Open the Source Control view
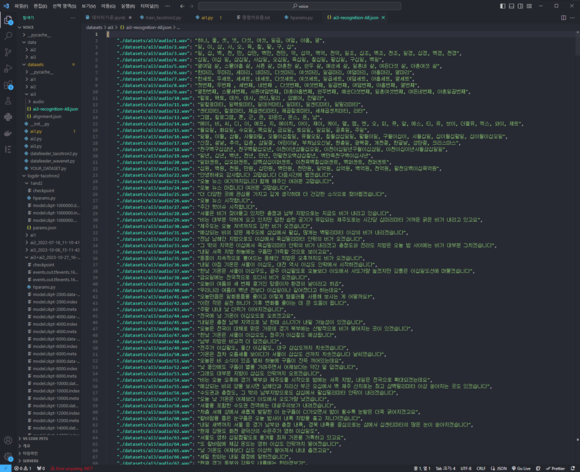Screen dimensions: 580x472 point(8,52)
